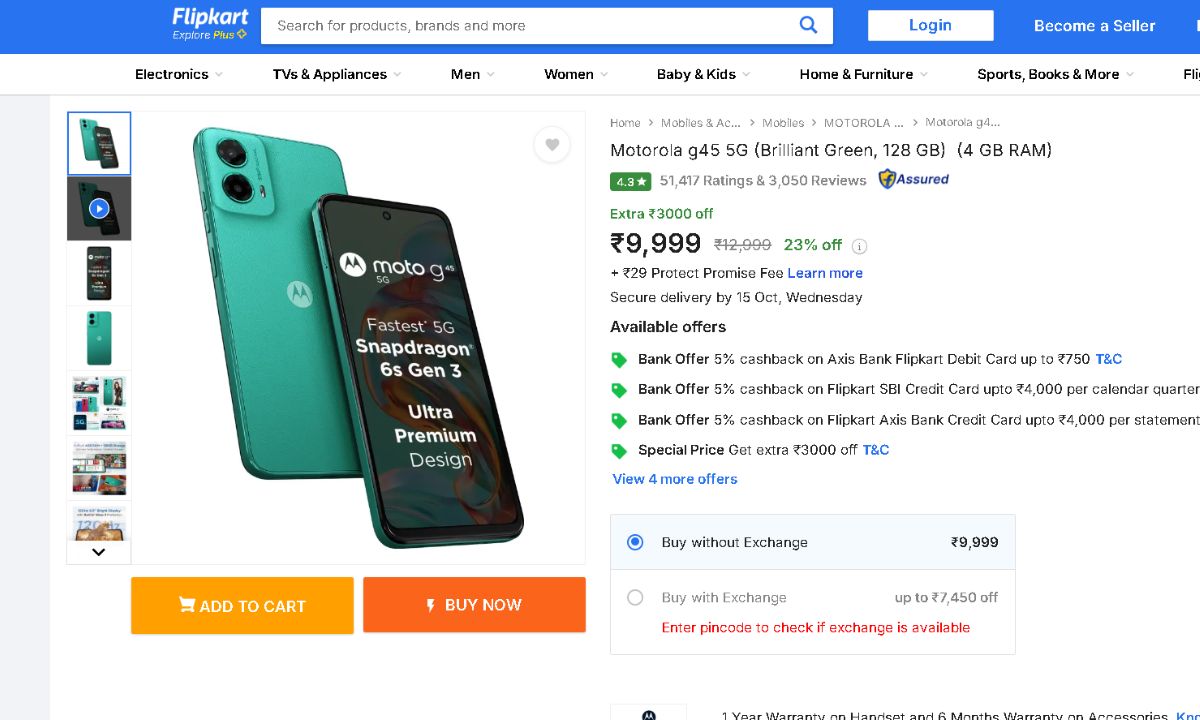
Task: Click the Flipkart Assured badge
Action: point(913,180)
